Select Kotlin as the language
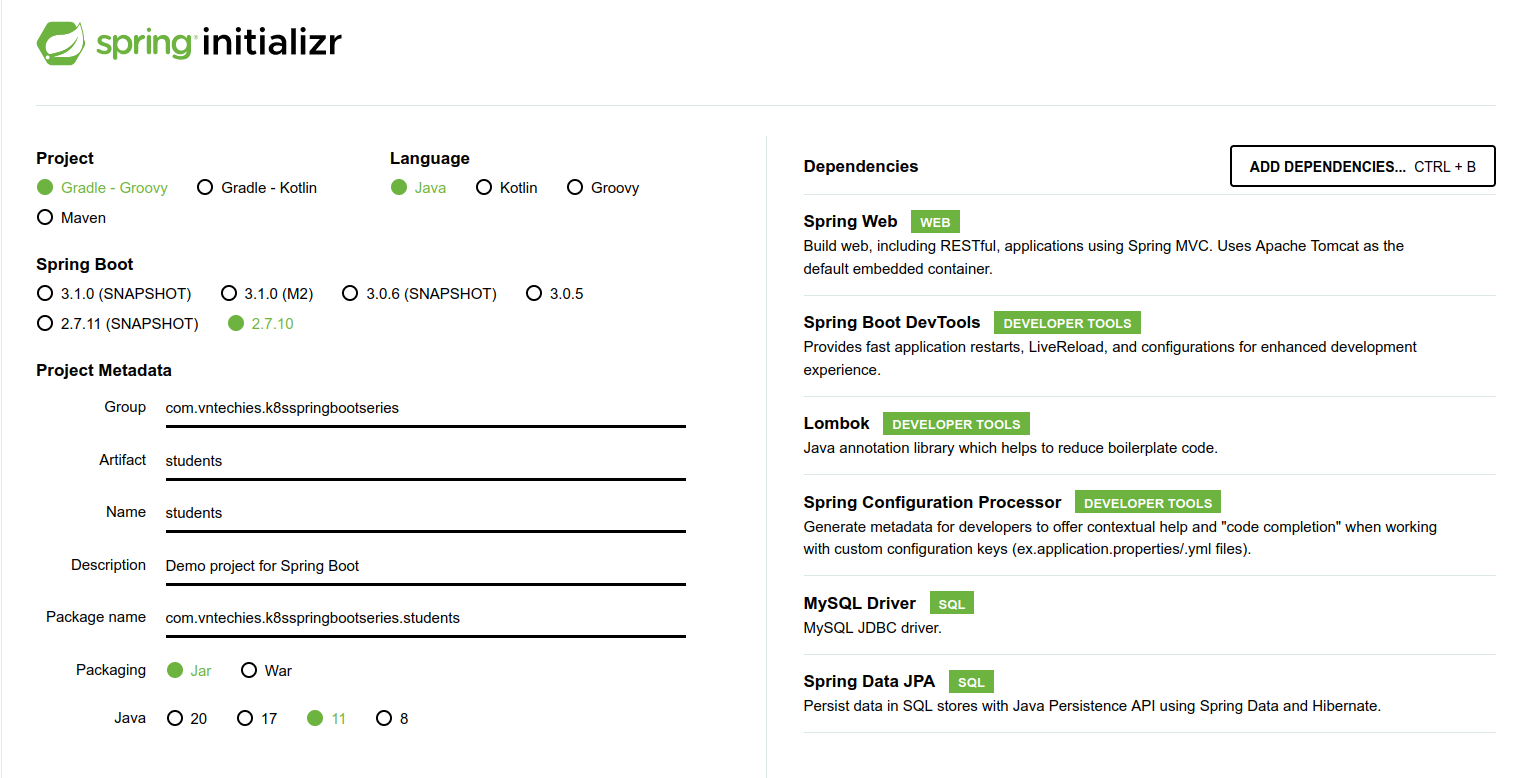This screenshot has width=1529, height=778. (x=484, y=188)
